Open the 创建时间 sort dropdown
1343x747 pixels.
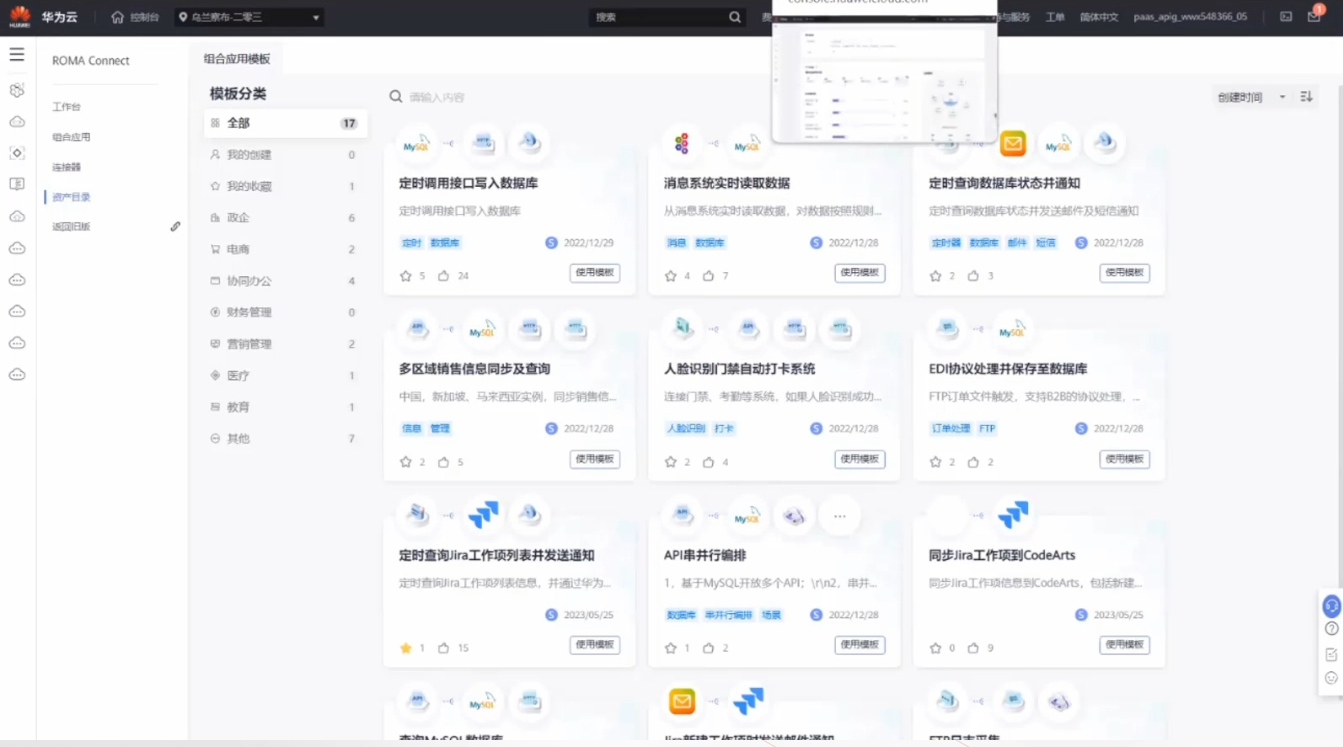tap(1251, 97)
